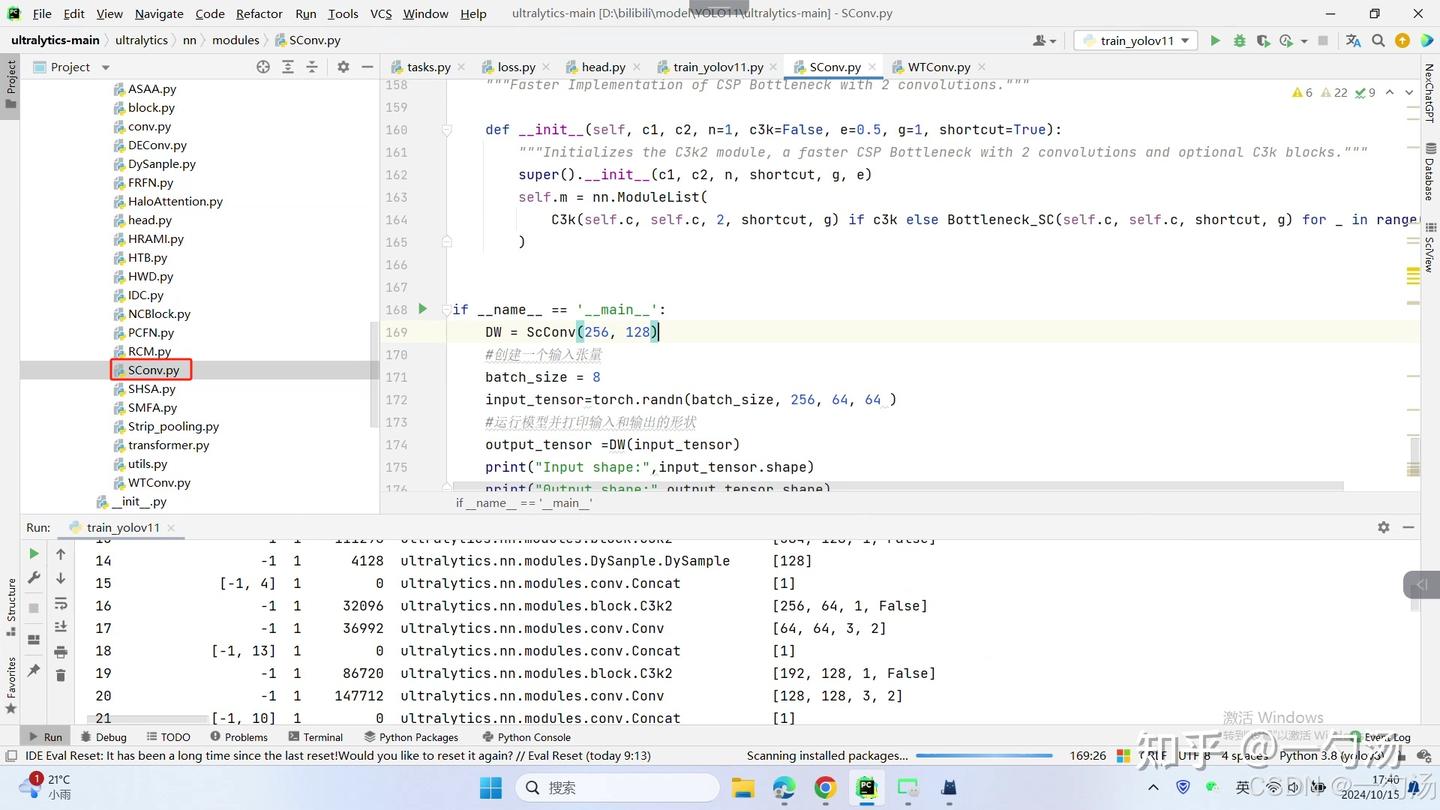Viewport: 1440px width, 810px height.
Task: Open HaloAttention.py in the project tree
Action: click(x=175, y=201)
